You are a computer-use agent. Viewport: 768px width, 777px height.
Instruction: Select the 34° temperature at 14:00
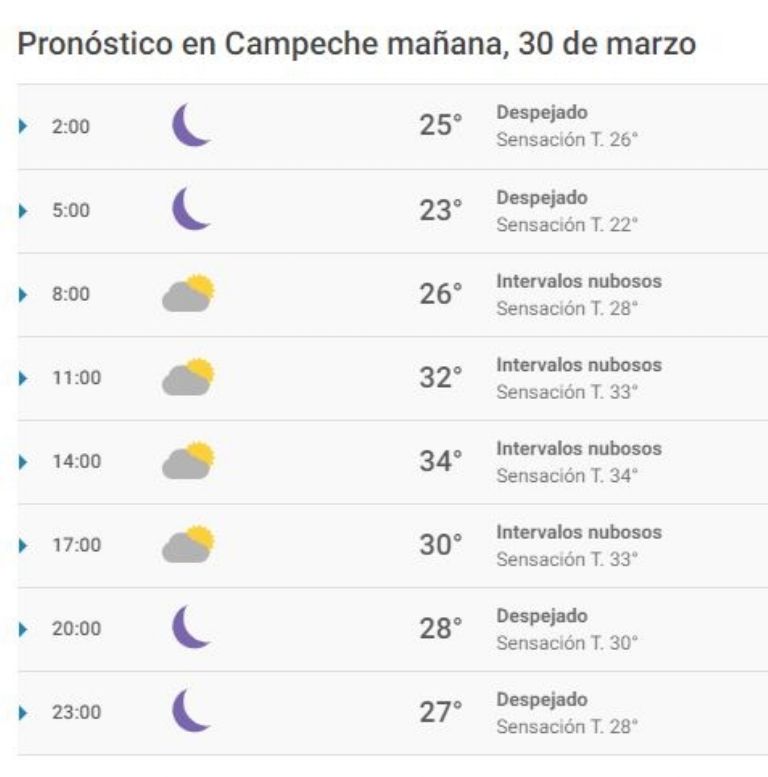[x=440, y=461]
